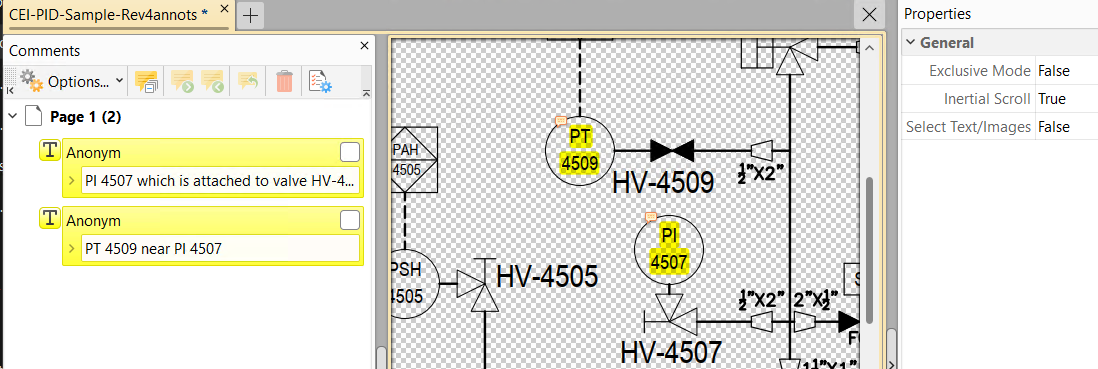
Task: Click the highlighted 4509 text in circle
Action: [580, 163]
